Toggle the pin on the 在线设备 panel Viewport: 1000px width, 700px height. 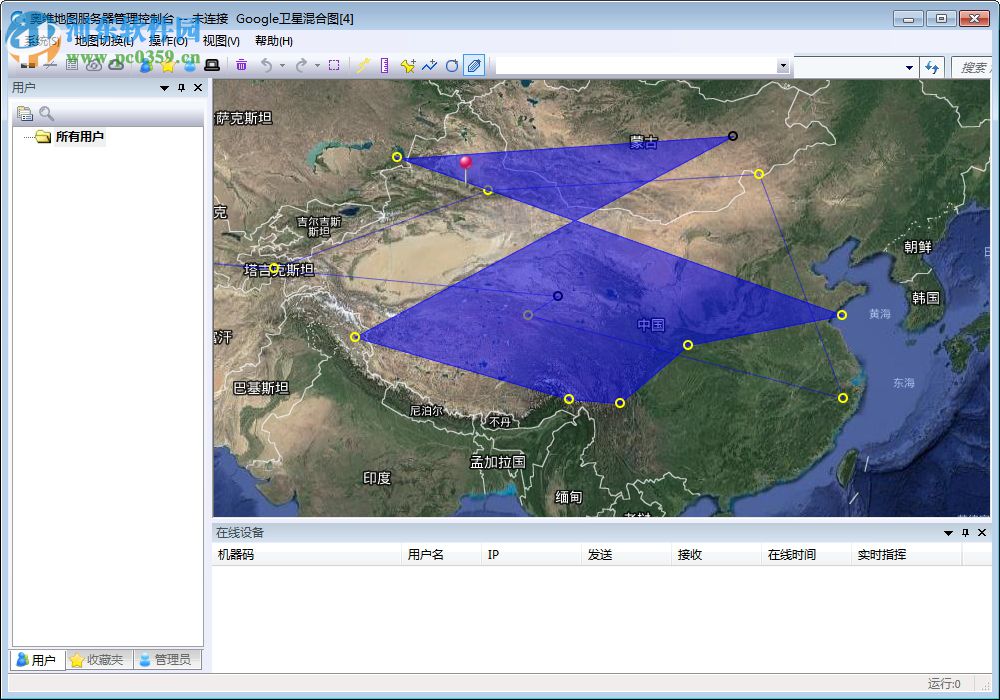point(963,532)
